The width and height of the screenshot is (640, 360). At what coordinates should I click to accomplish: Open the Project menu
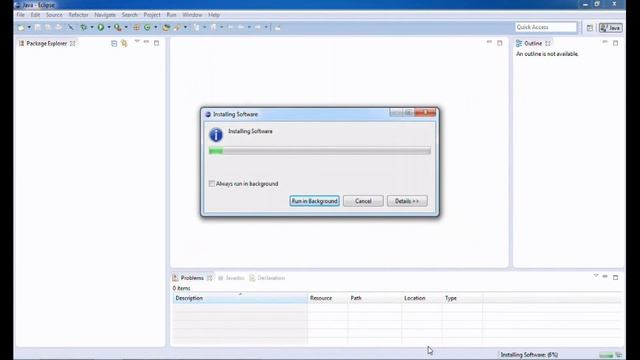pyautogui.click(x=152, y=15)
